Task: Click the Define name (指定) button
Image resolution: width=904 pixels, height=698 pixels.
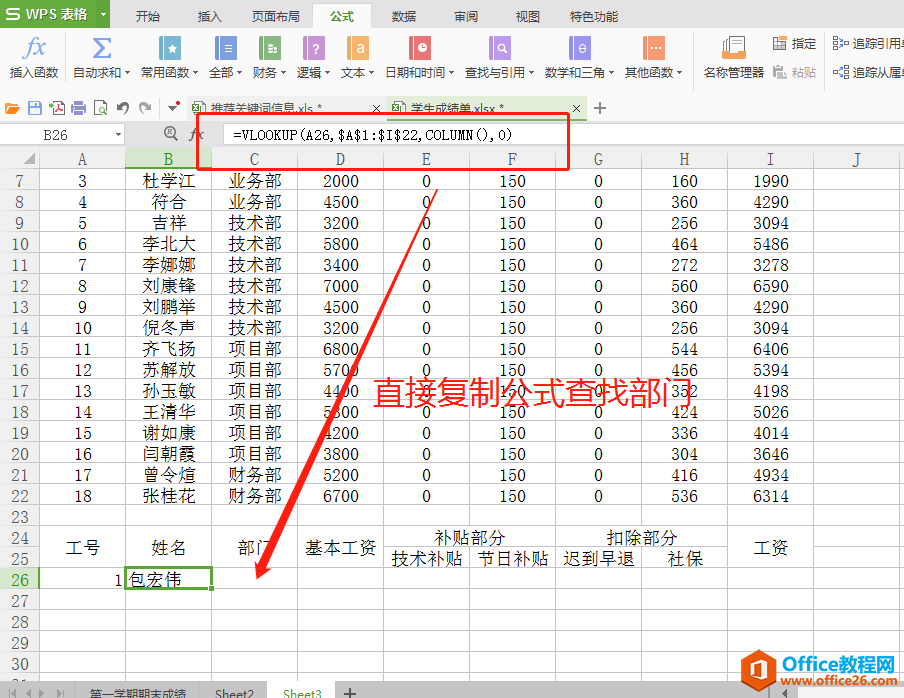Action: 794,43
